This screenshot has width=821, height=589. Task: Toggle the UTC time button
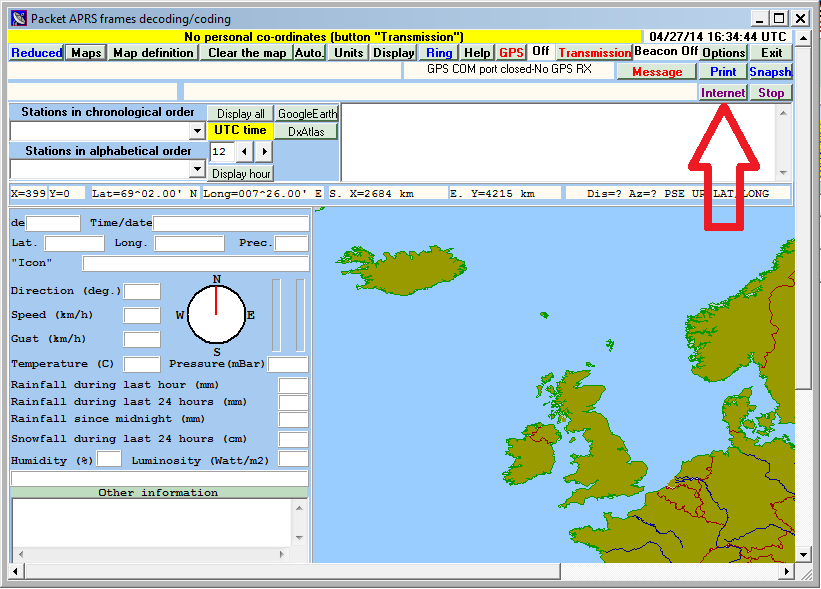[240, 130]
